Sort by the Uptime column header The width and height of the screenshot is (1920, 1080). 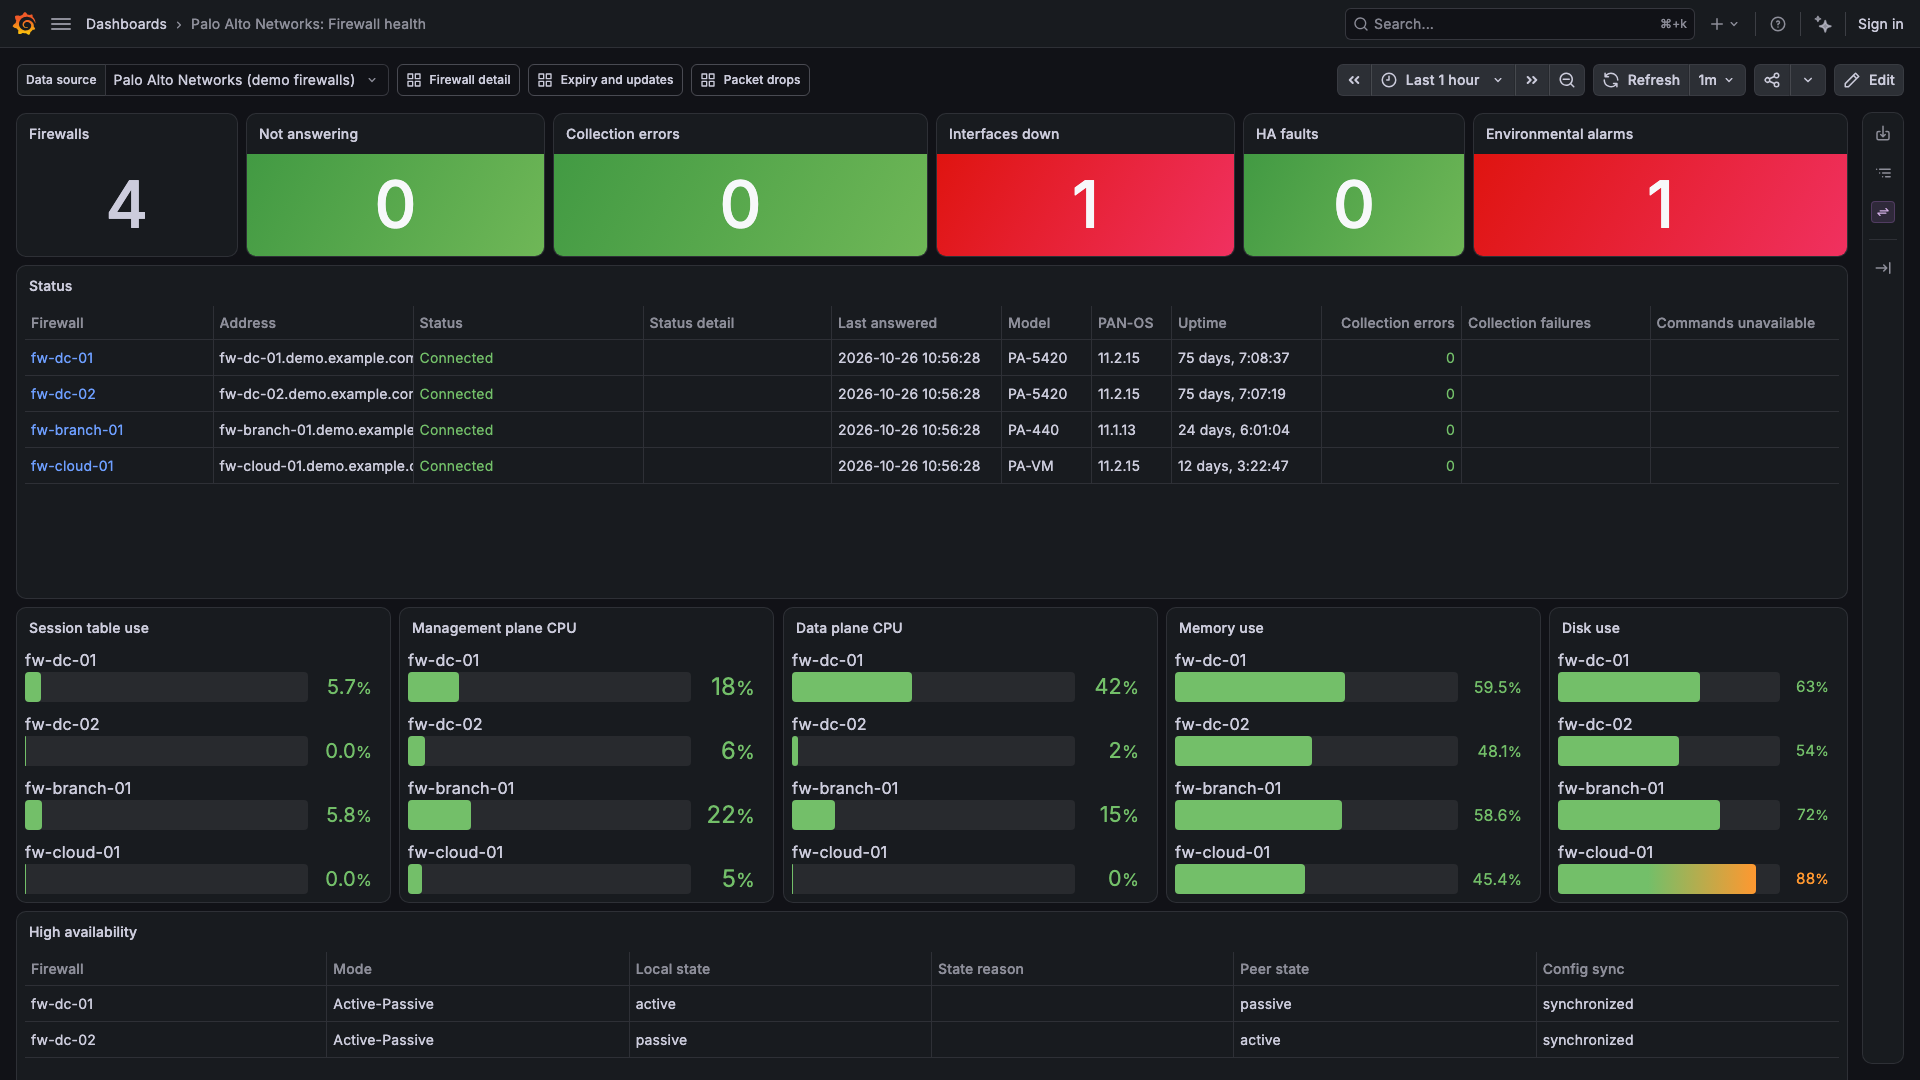click(1202, 323)
